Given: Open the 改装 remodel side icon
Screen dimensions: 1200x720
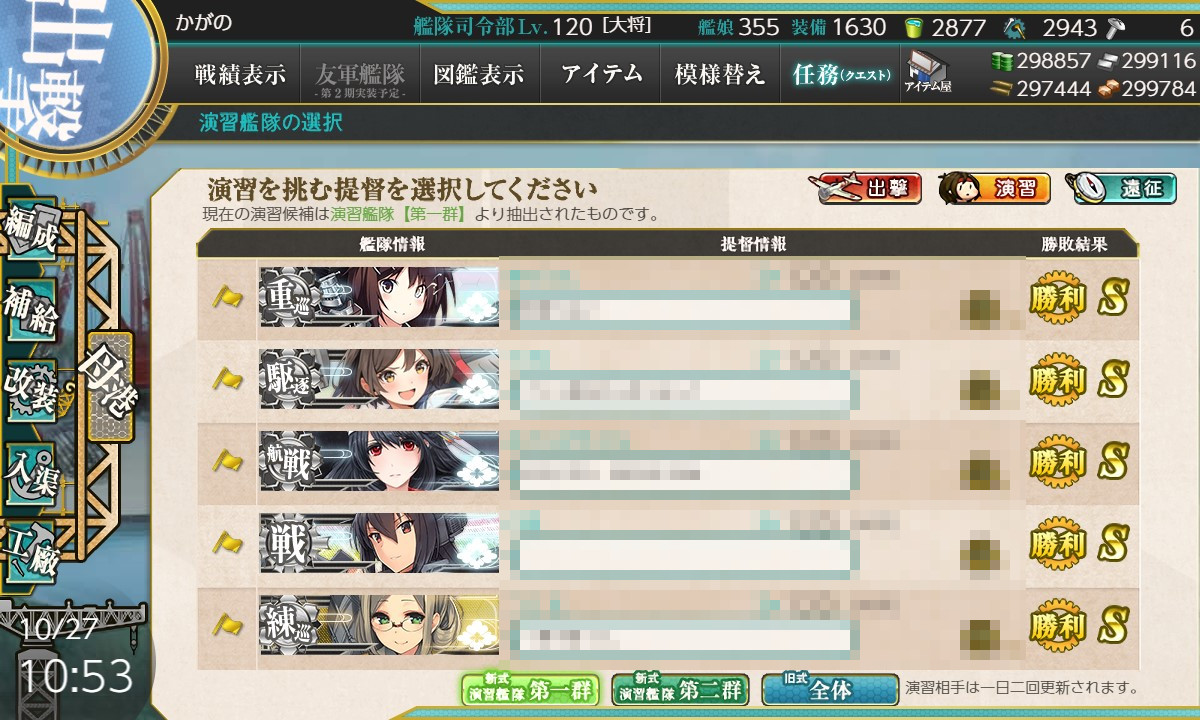Looking at the screenshot, I should [32, 390].
